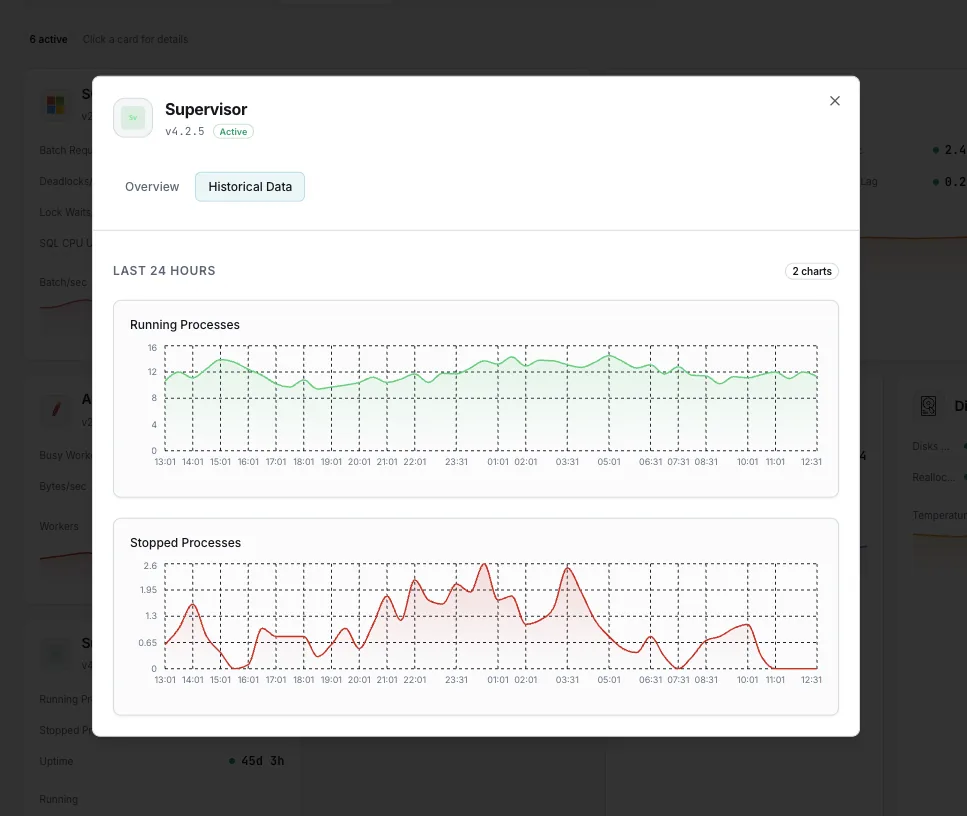Click the disk drive icon on right

click(928, 406)
